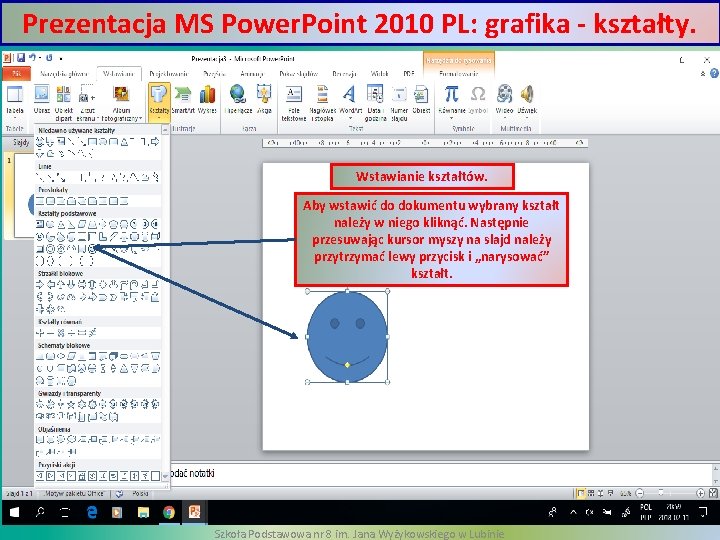The image size is (720, 540).
Task: Expand the Wideo dropdown arrow
Action: click(504, 118)
